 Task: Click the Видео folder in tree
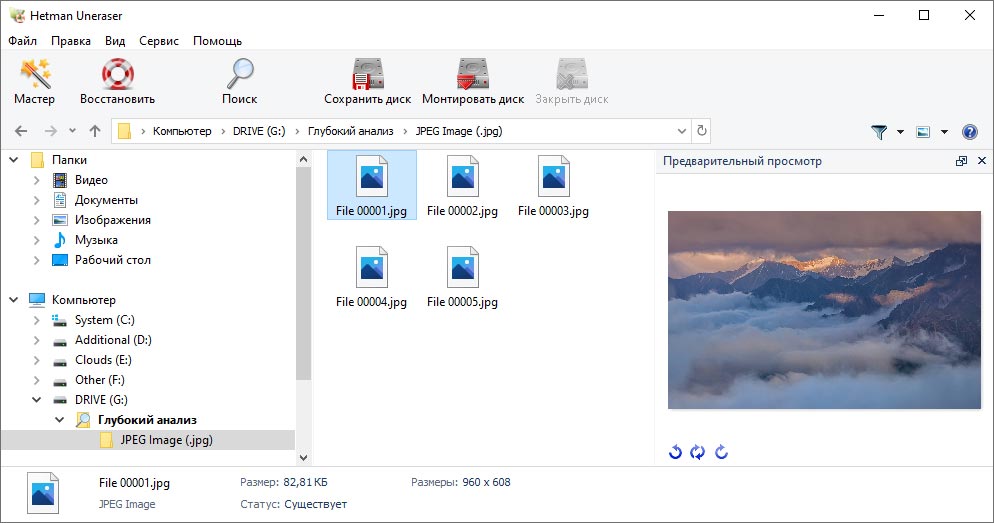[91, 180]
